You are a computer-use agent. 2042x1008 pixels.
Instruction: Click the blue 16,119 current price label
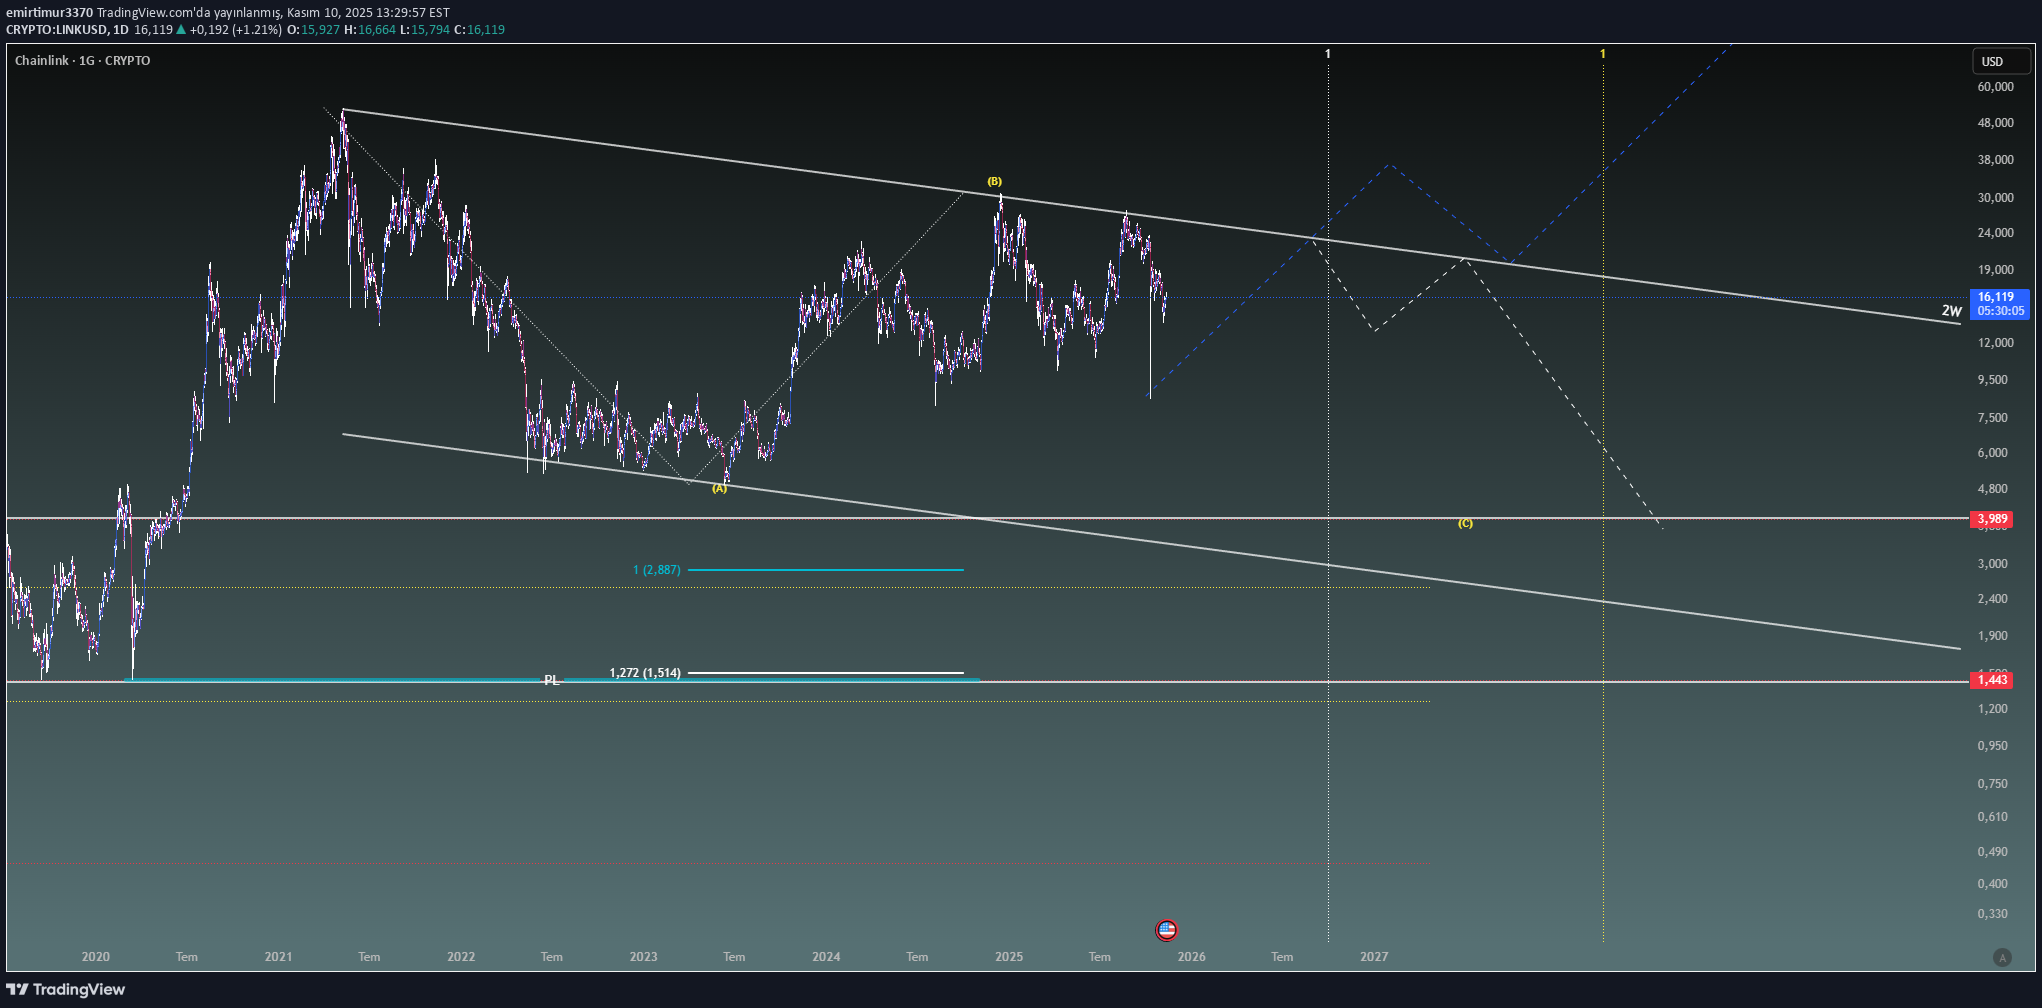coord(1999,303)
